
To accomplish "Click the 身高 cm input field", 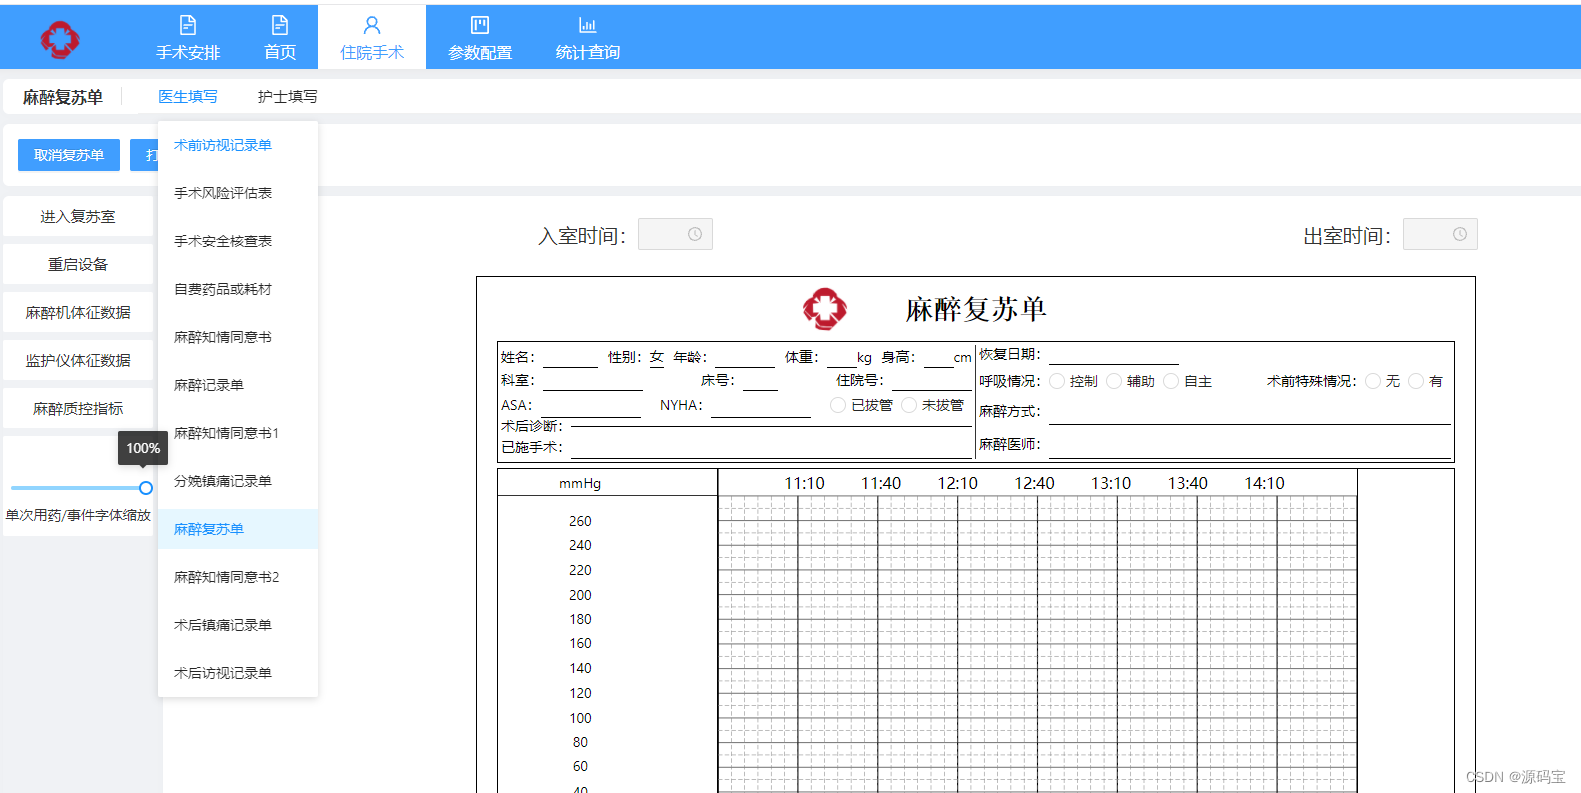I will (939, 358).
